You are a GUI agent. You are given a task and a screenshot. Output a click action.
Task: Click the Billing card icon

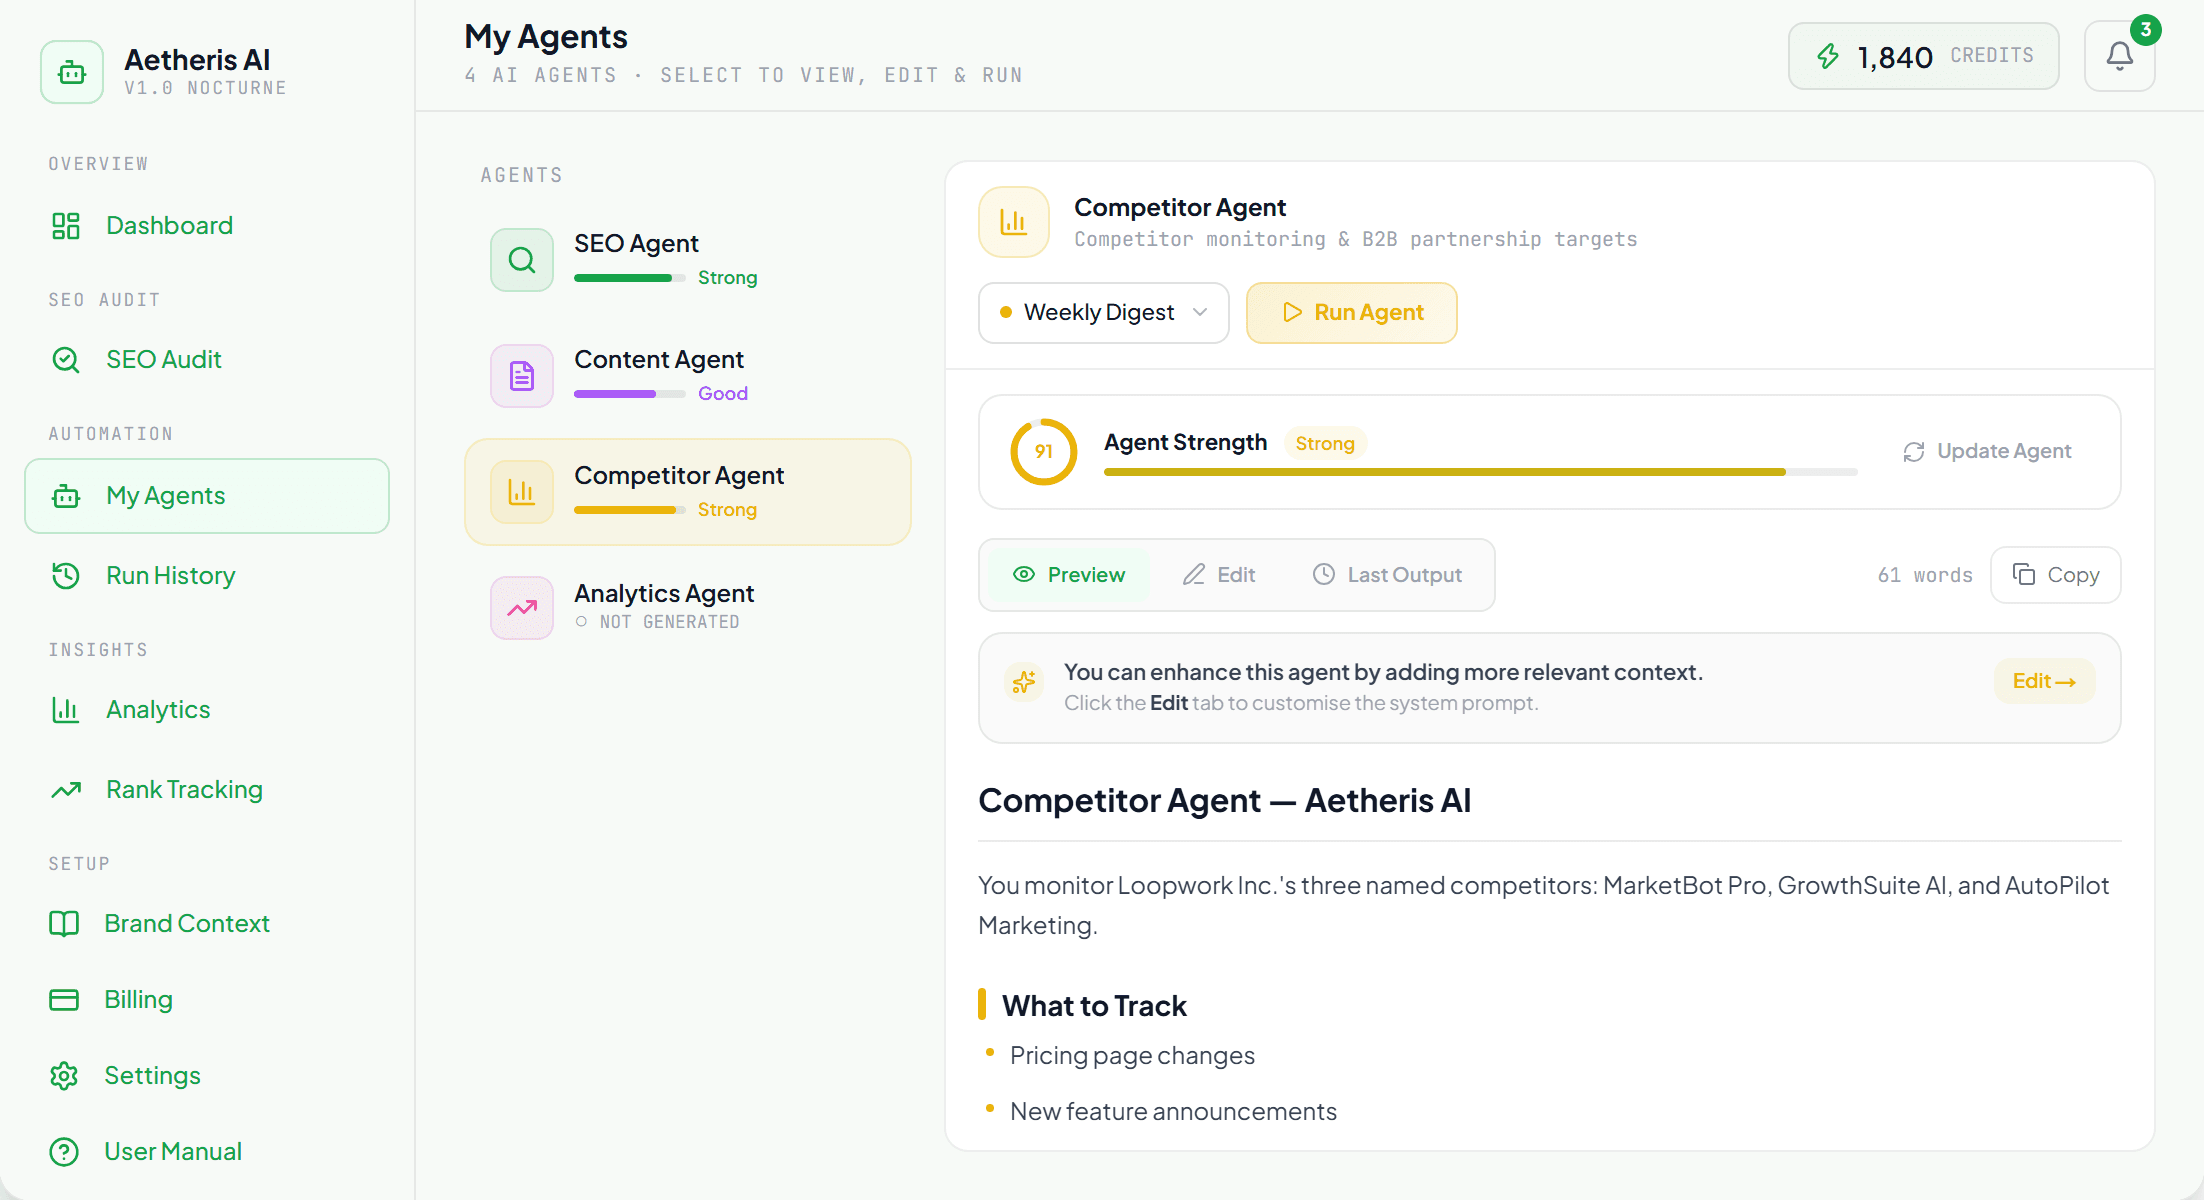click(64, 1000)
